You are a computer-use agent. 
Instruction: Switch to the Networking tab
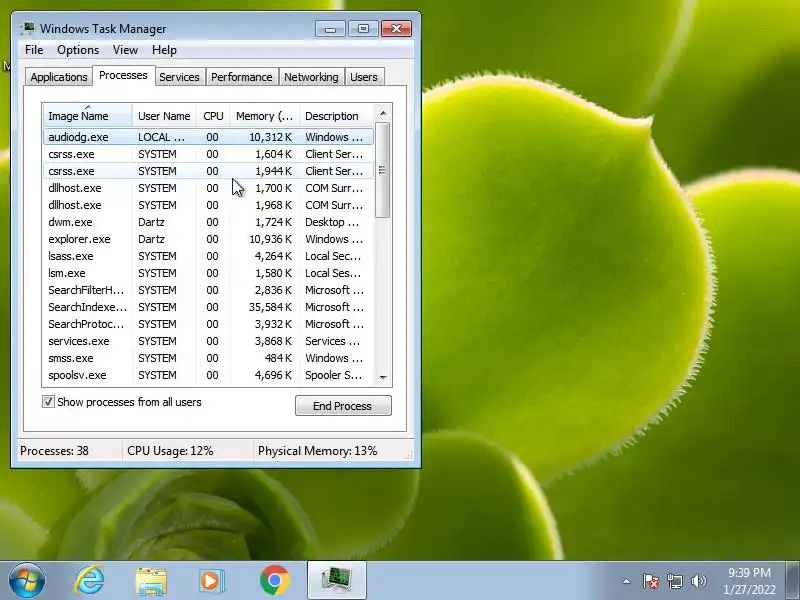pos(311,77)
